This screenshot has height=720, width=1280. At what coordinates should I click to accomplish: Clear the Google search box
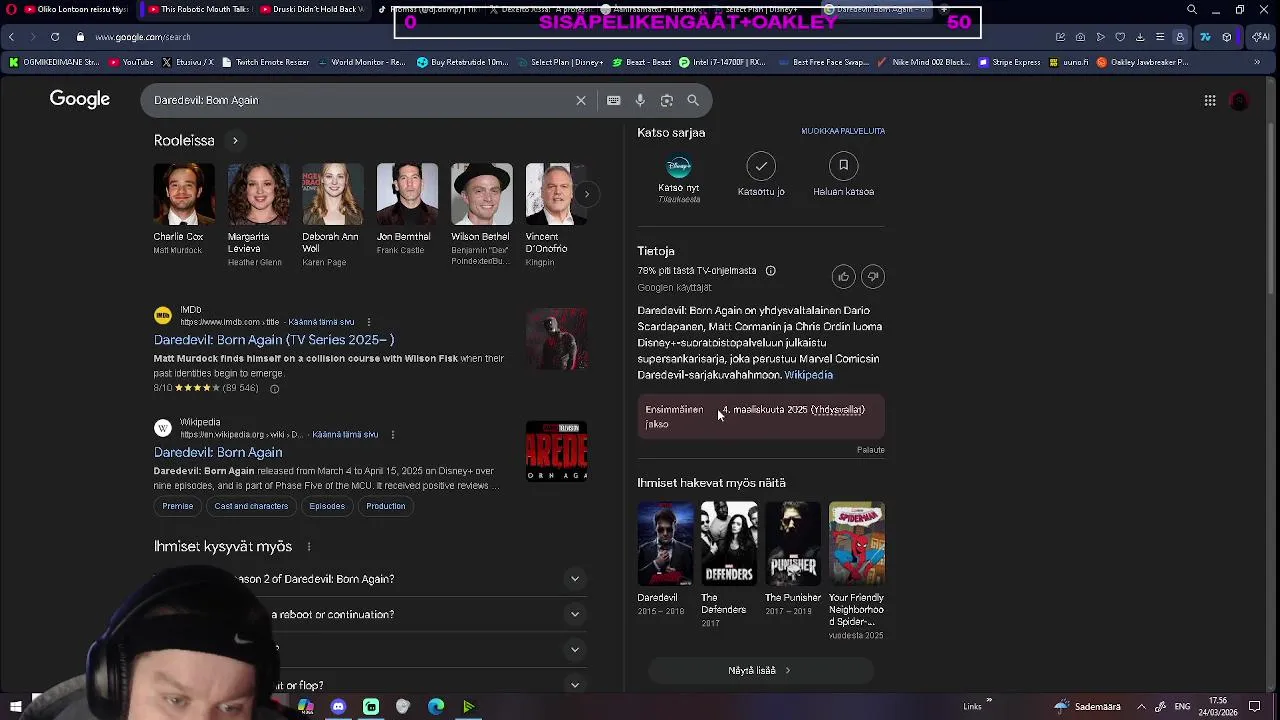[580, 100]
